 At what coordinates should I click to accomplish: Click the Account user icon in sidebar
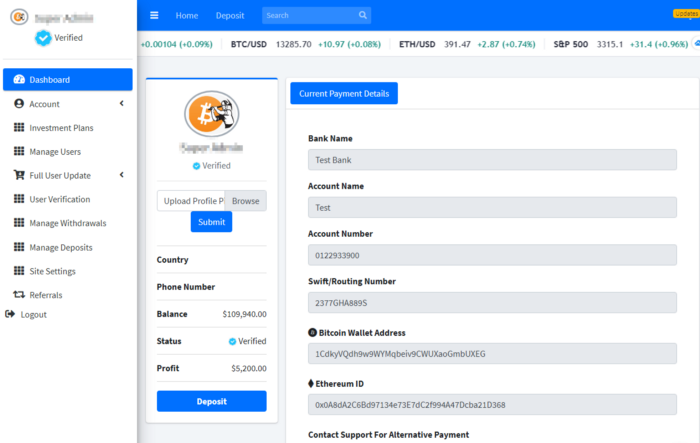(19, 104)
